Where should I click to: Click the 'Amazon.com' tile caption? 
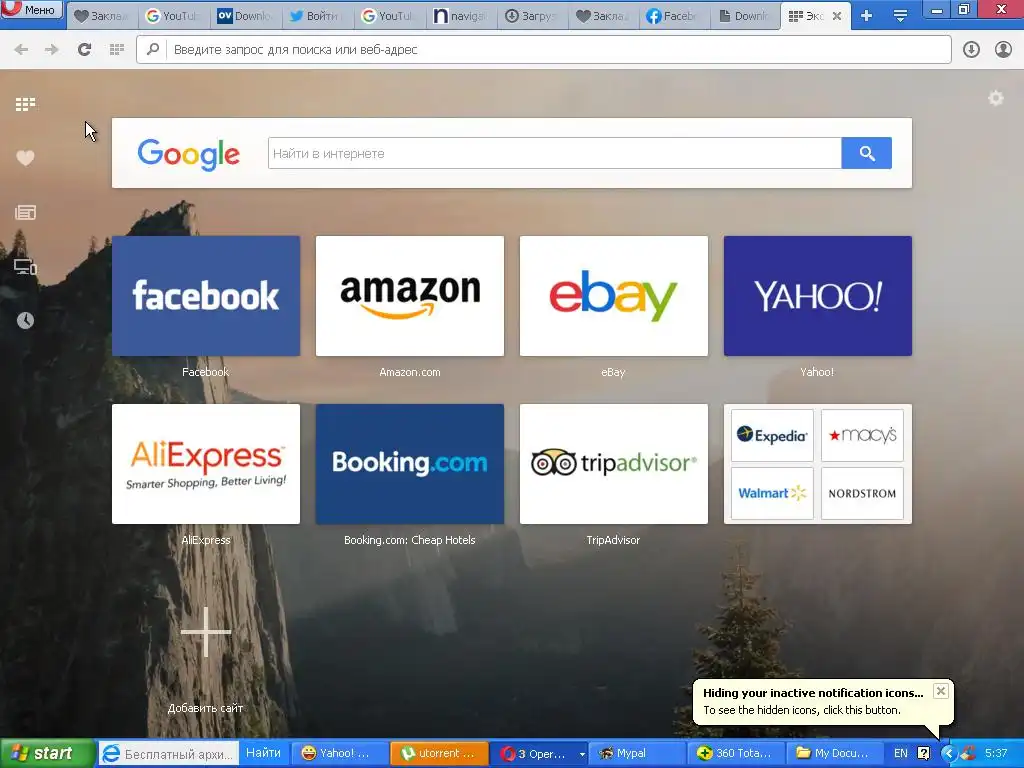410,372
